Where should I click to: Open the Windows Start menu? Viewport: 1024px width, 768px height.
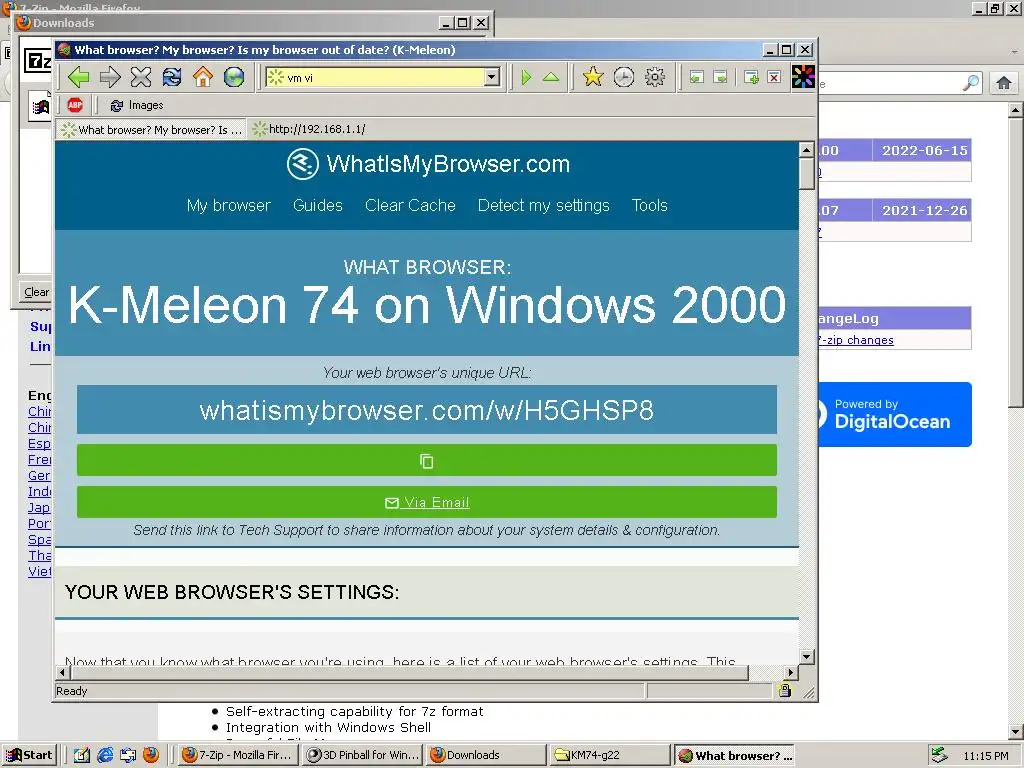(x=30, y=755)
